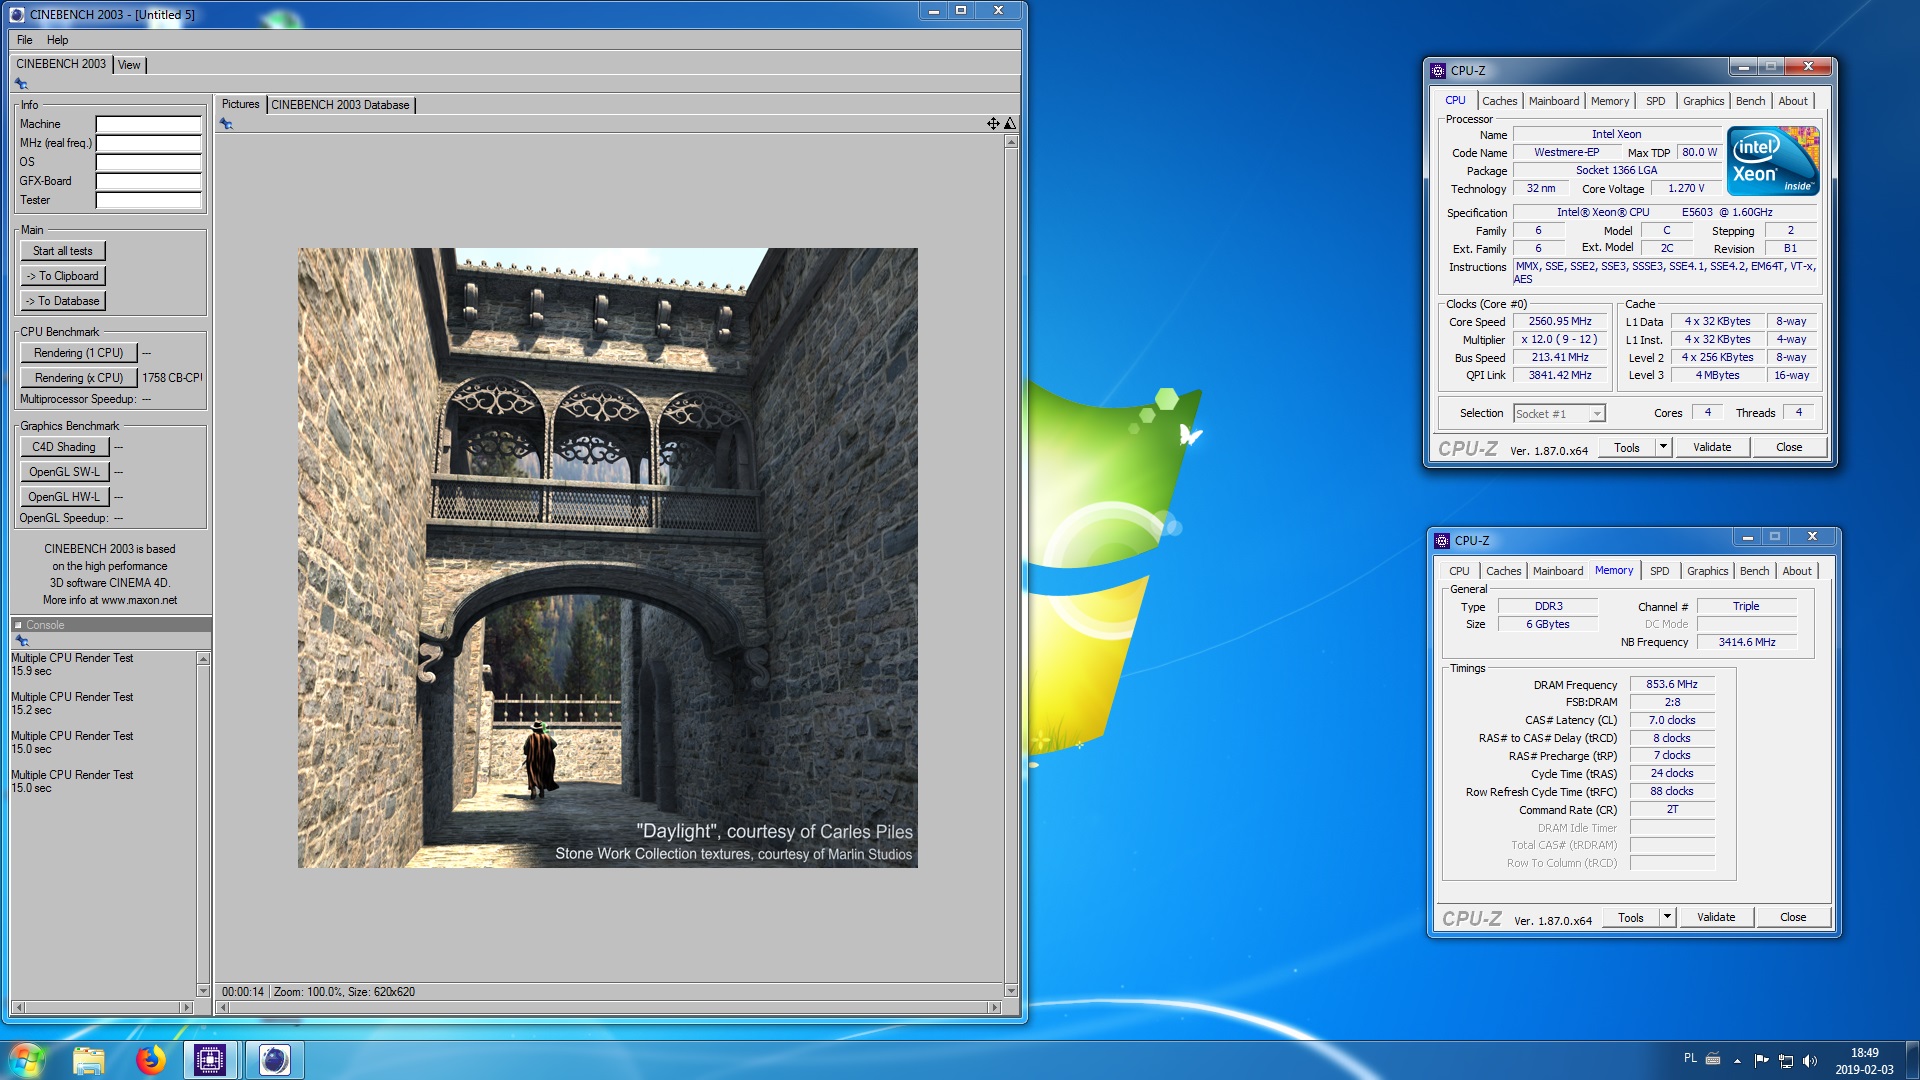Click the To Database button
This screenshot has height=1080, width=1920.
pos(62,301)
